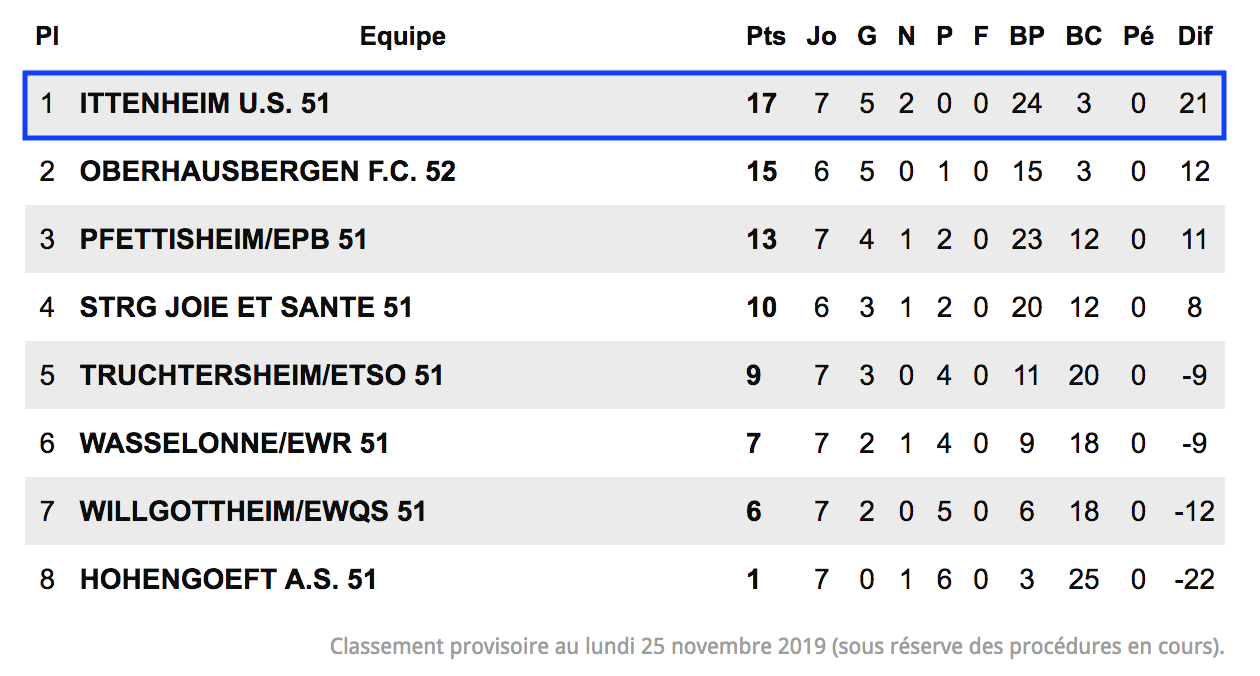Select the Pé column header

click(1138, 37)
